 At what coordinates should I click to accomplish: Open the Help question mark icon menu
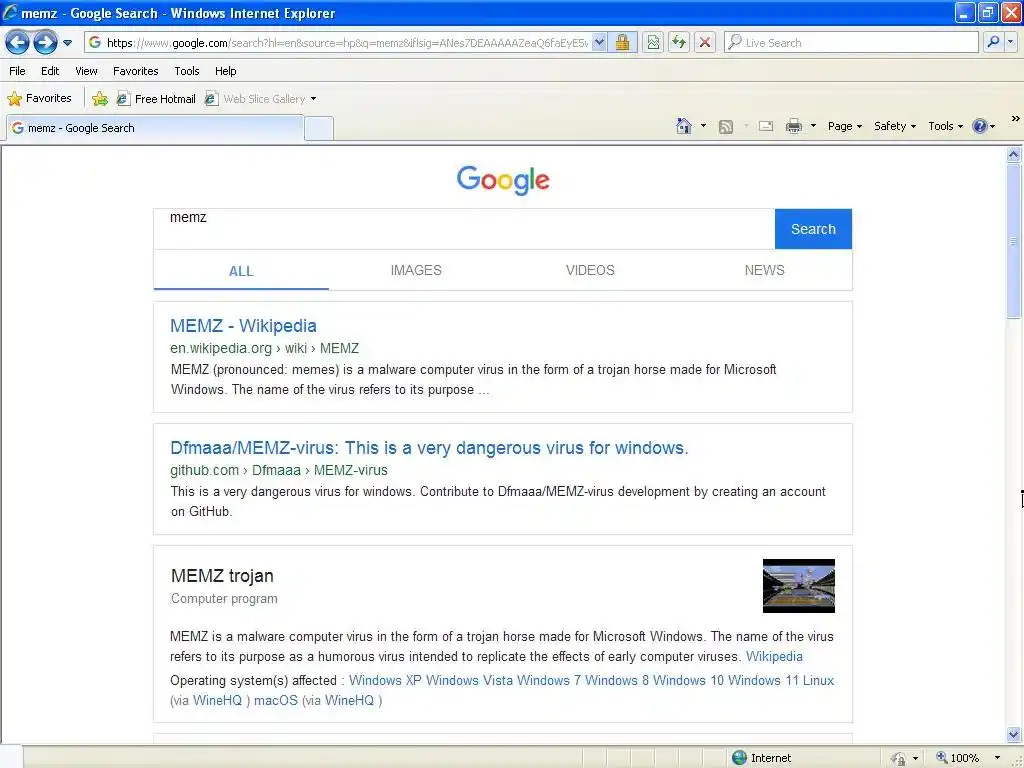pyautogui.click(x=984, y=126)
